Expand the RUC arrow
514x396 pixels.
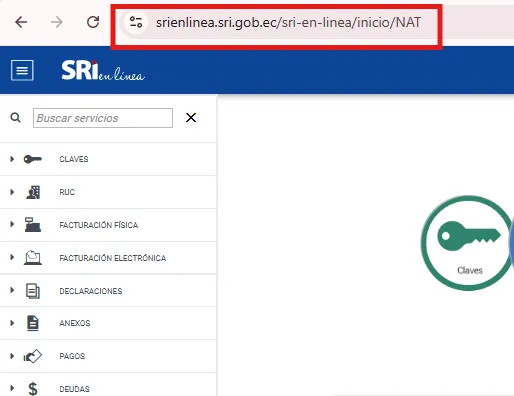point(12,192)
